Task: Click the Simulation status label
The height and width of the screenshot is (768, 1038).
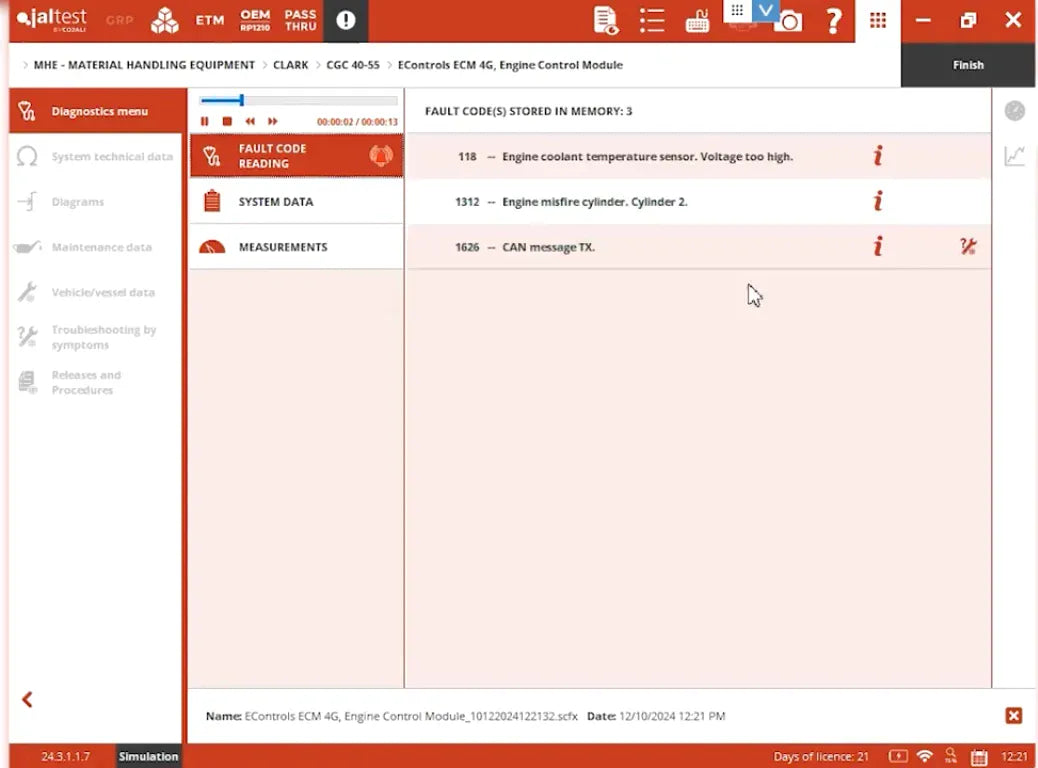Action: pyautogui.click(x=148, y=756)
